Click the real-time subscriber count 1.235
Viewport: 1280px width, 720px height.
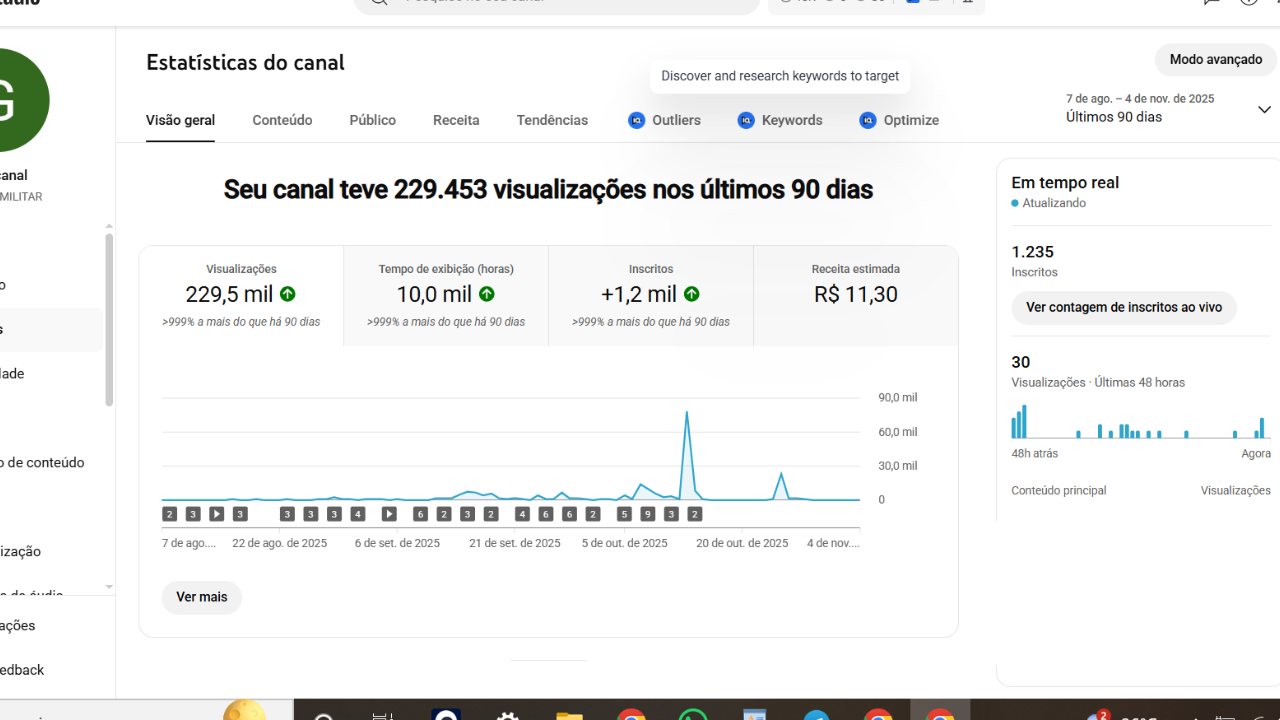pos(1033,252)
